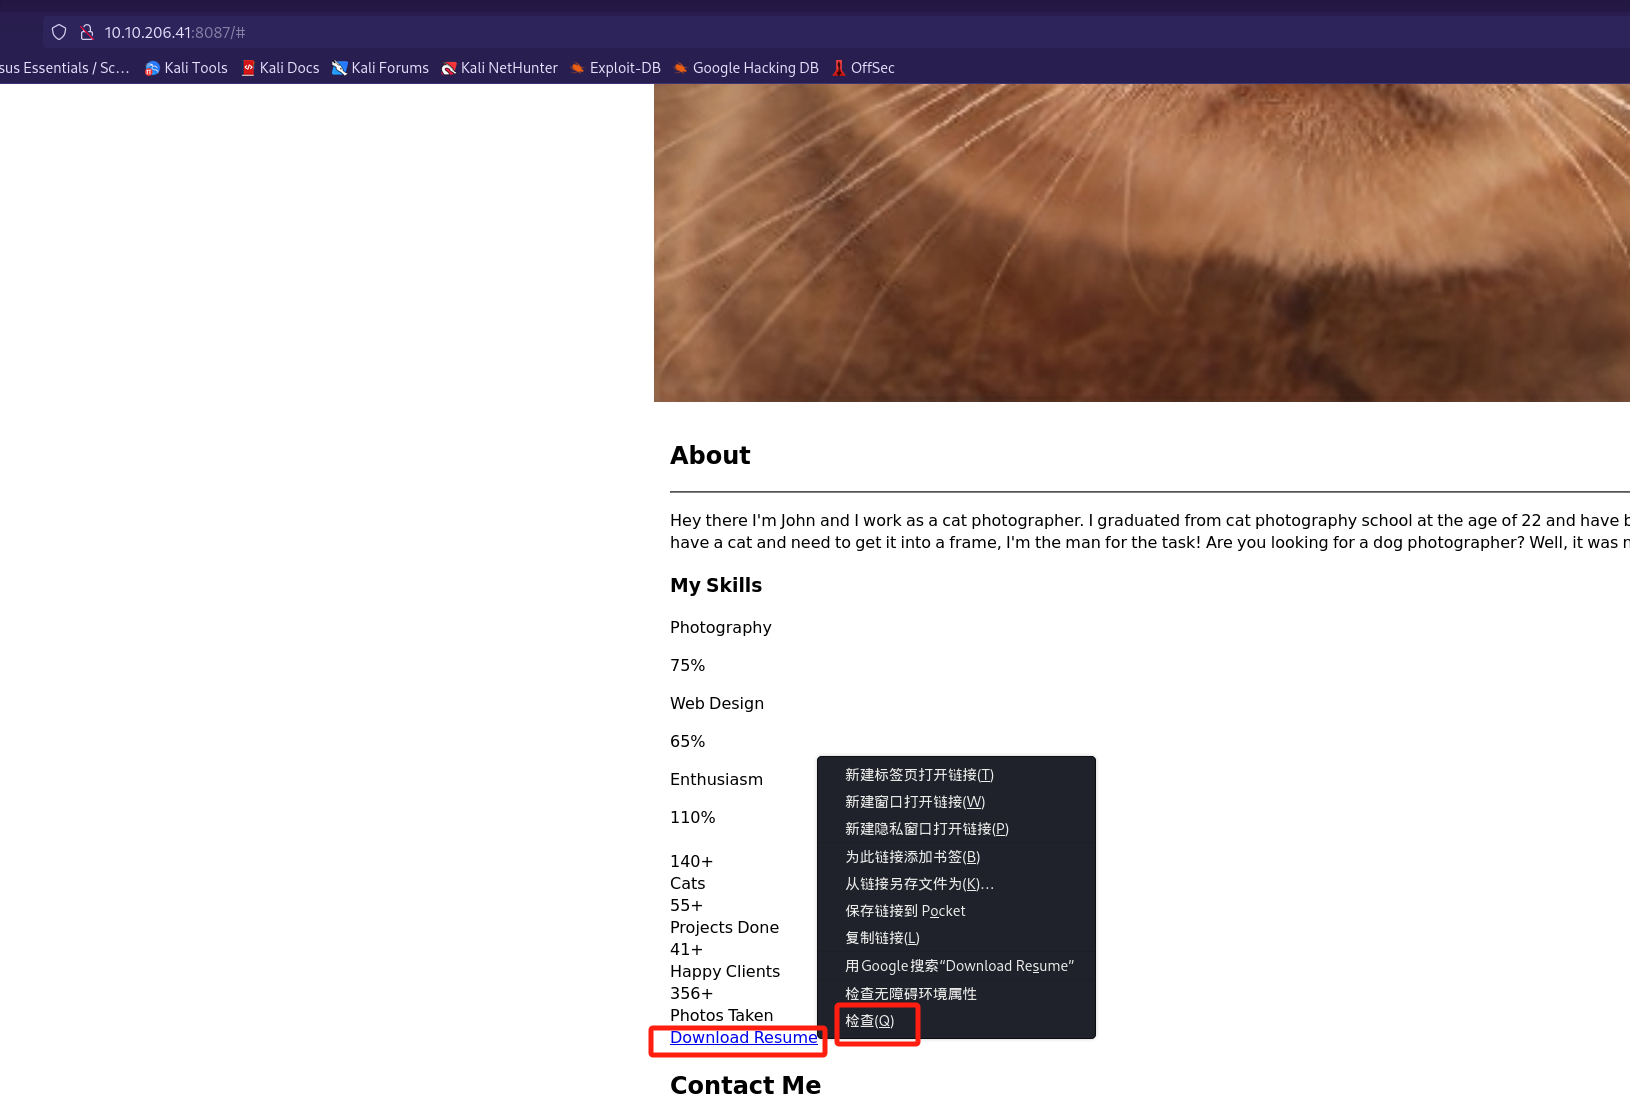Open the Kali Forums bookmark
The height and width of the screenshot is (1102, 1630).
coord(381,68)
